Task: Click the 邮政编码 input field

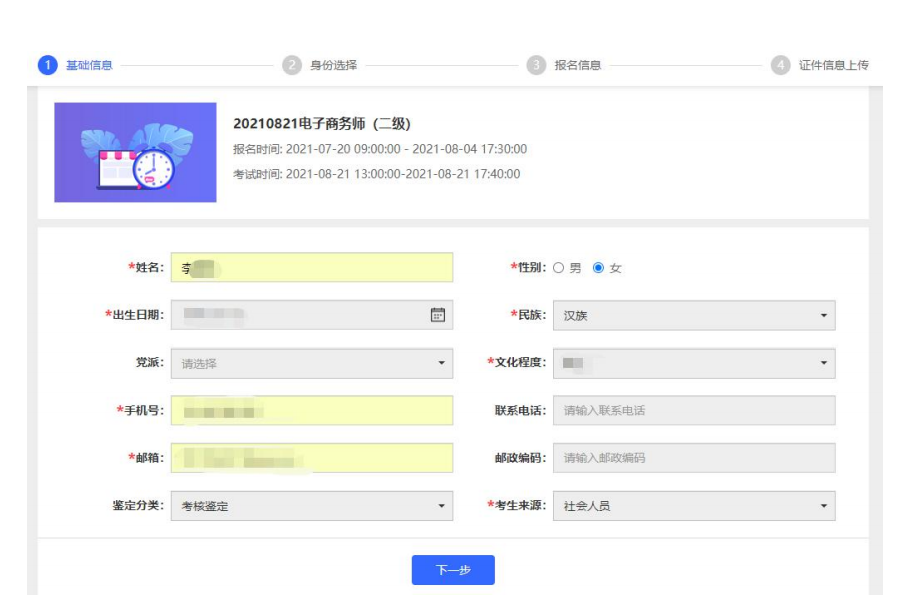Action: coord(693,458)
